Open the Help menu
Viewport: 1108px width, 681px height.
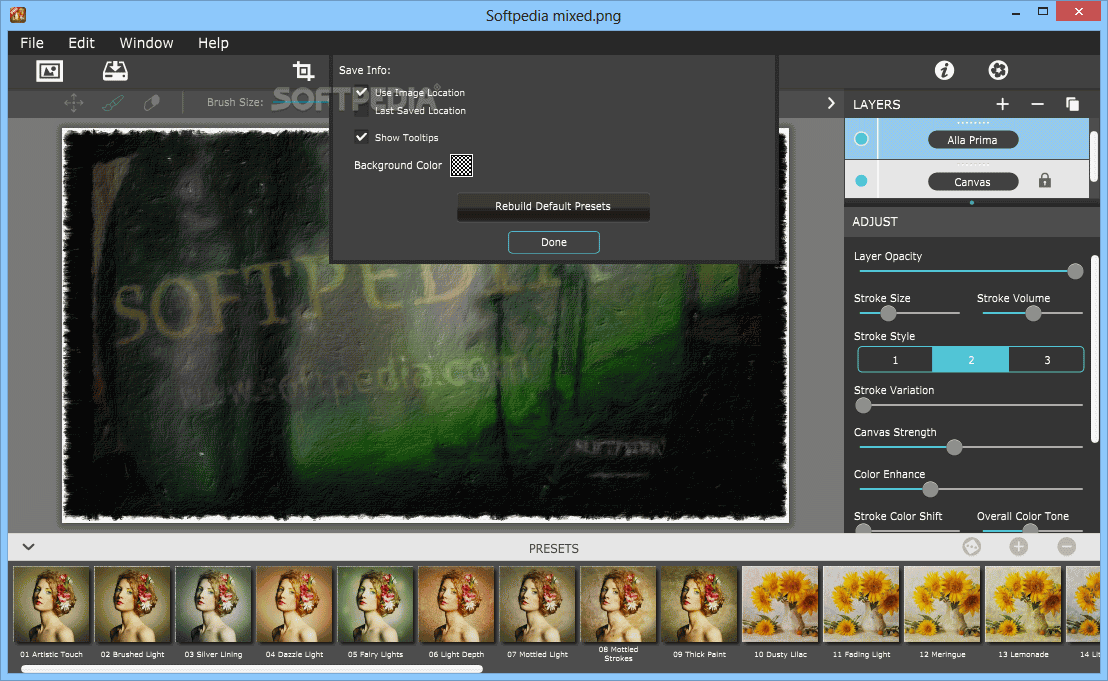pyautogui.click(x=213, y=43)
